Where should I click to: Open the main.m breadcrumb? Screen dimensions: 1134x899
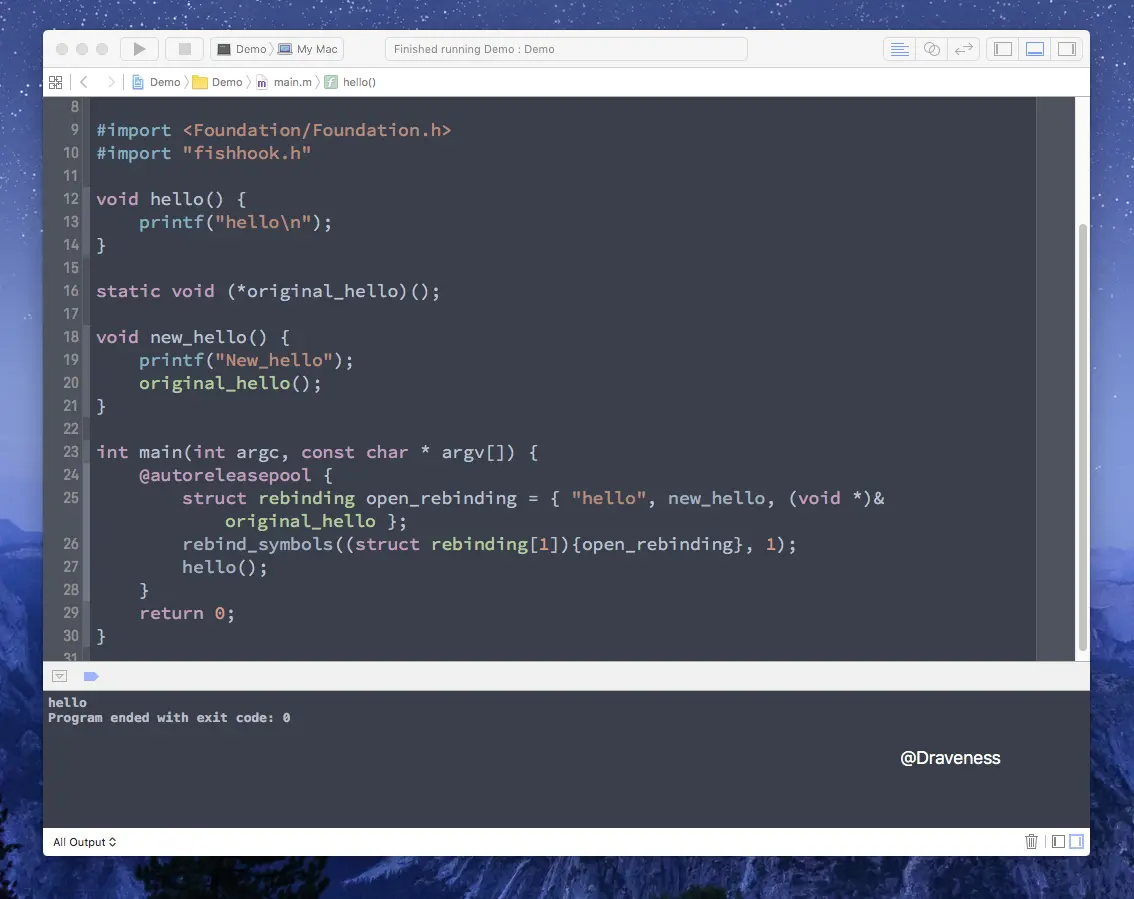pyautogui.click(x=284, y=82)
